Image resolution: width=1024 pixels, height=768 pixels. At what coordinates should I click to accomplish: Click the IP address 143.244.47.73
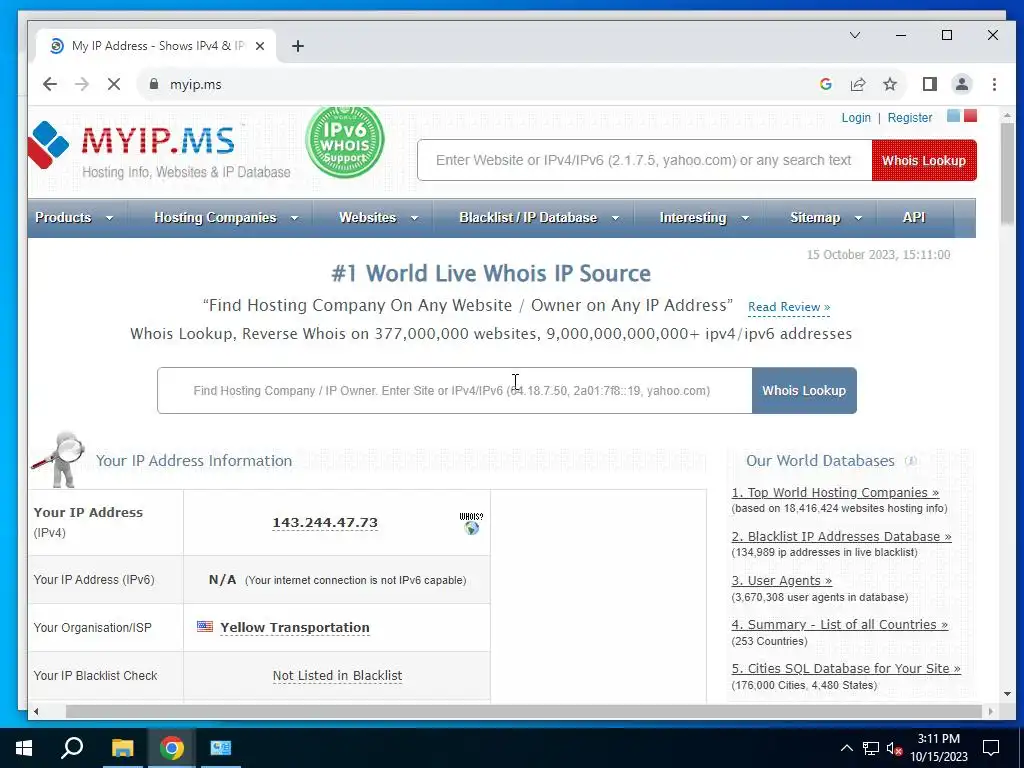click(x=325, y=522)
